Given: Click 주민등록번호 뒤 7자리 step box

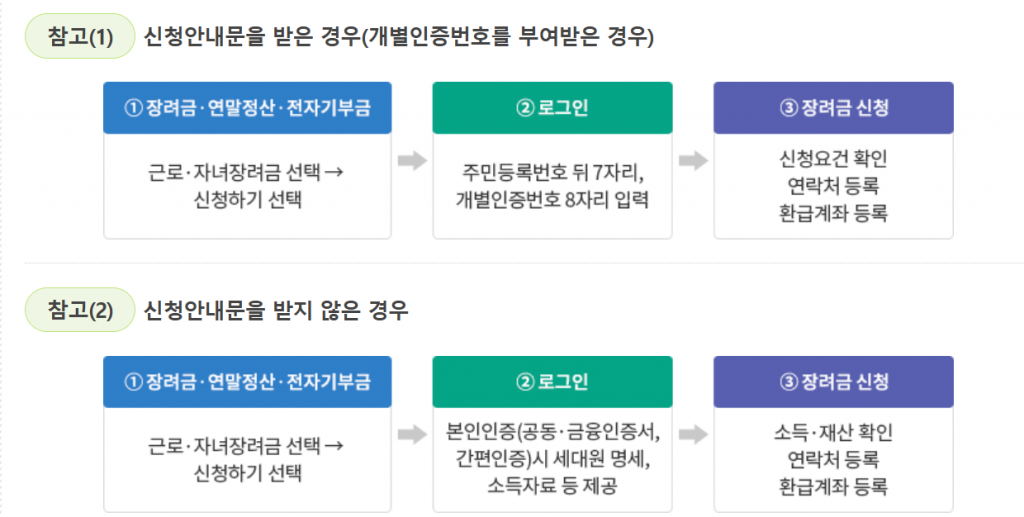Looking at the screenshot, I should tap(552, 186).
